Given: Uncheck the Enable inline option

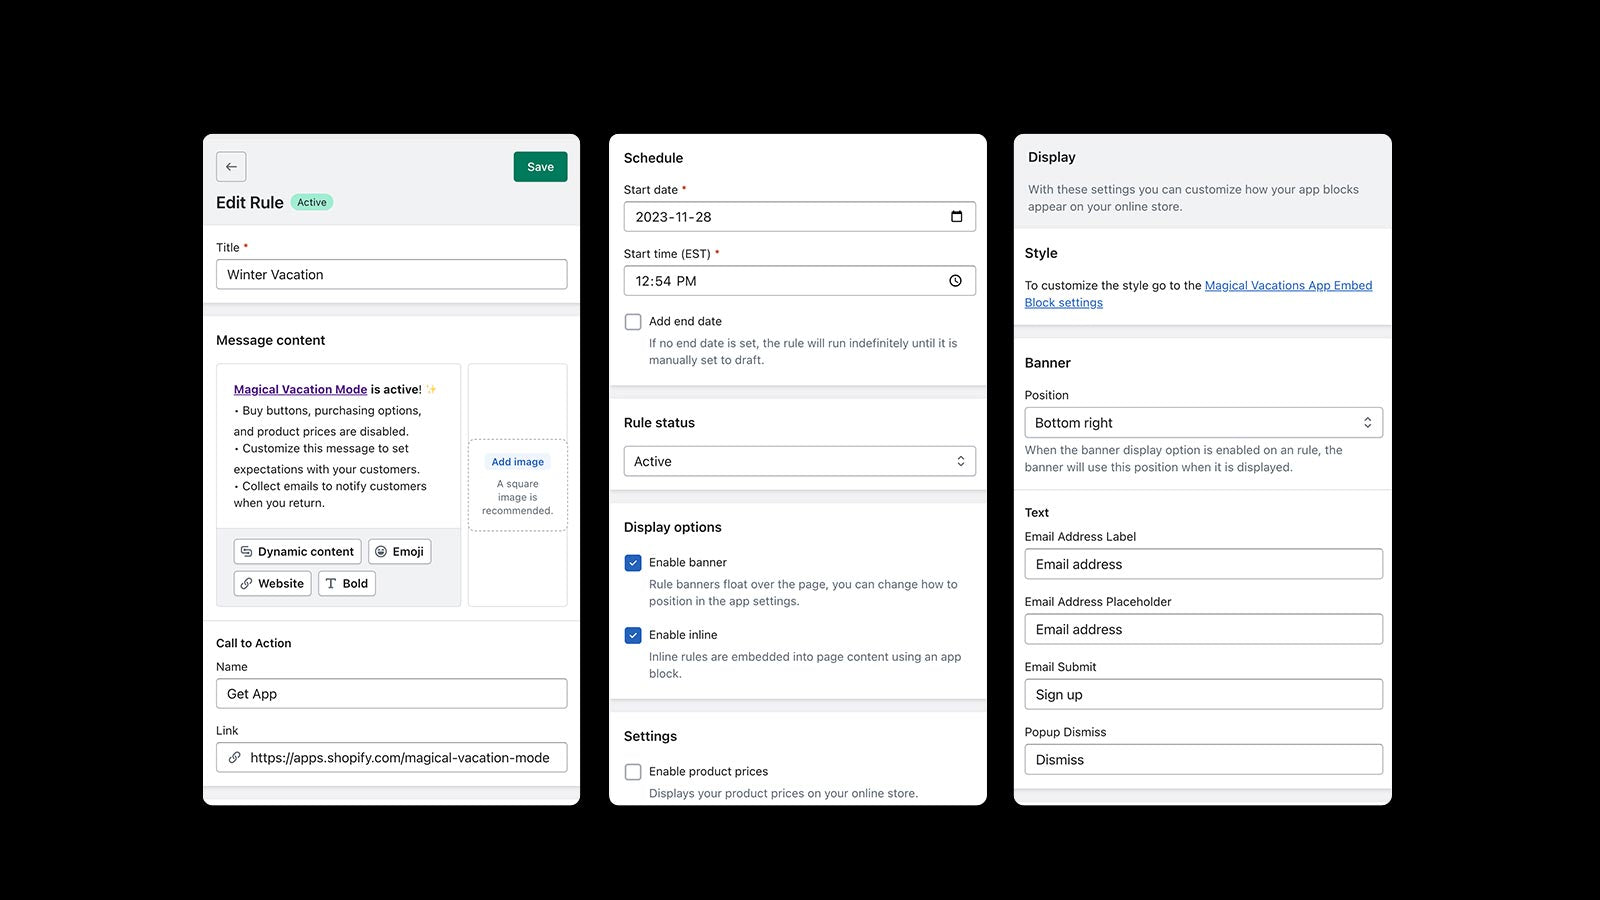Looking at the screenshot, I should (x=633, y=634).
